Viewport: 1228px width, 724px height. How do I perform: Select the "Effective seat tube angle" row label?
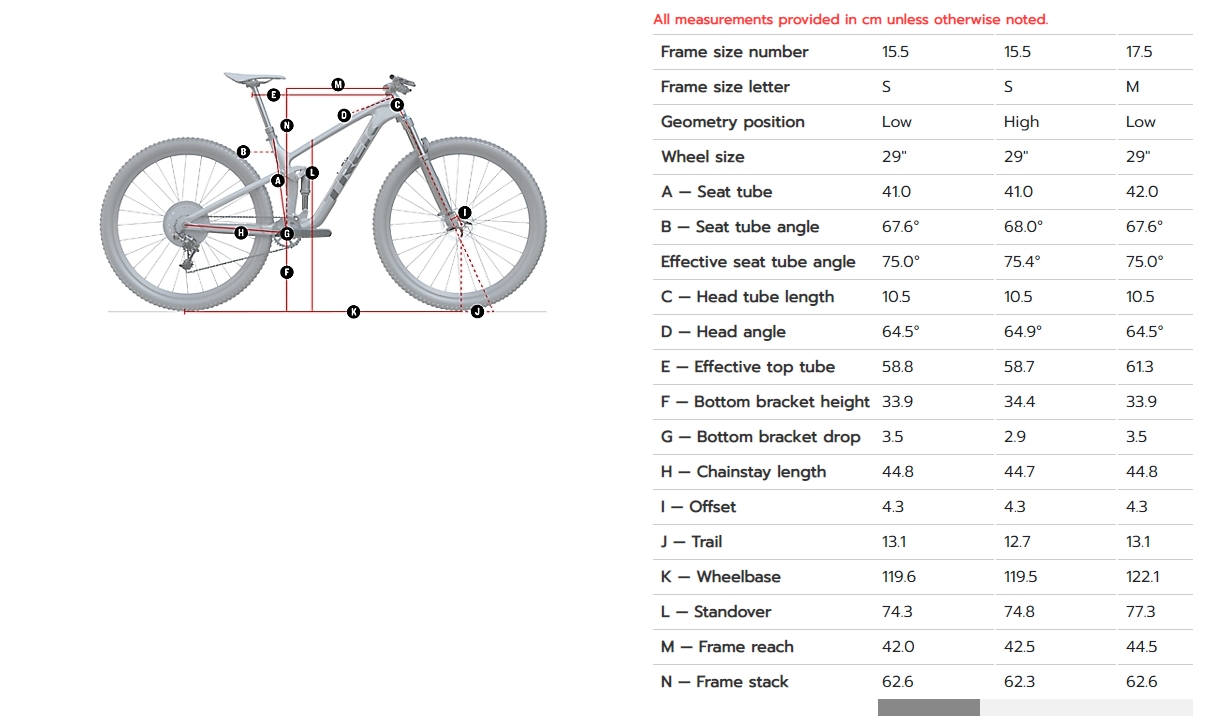point(758,262)
